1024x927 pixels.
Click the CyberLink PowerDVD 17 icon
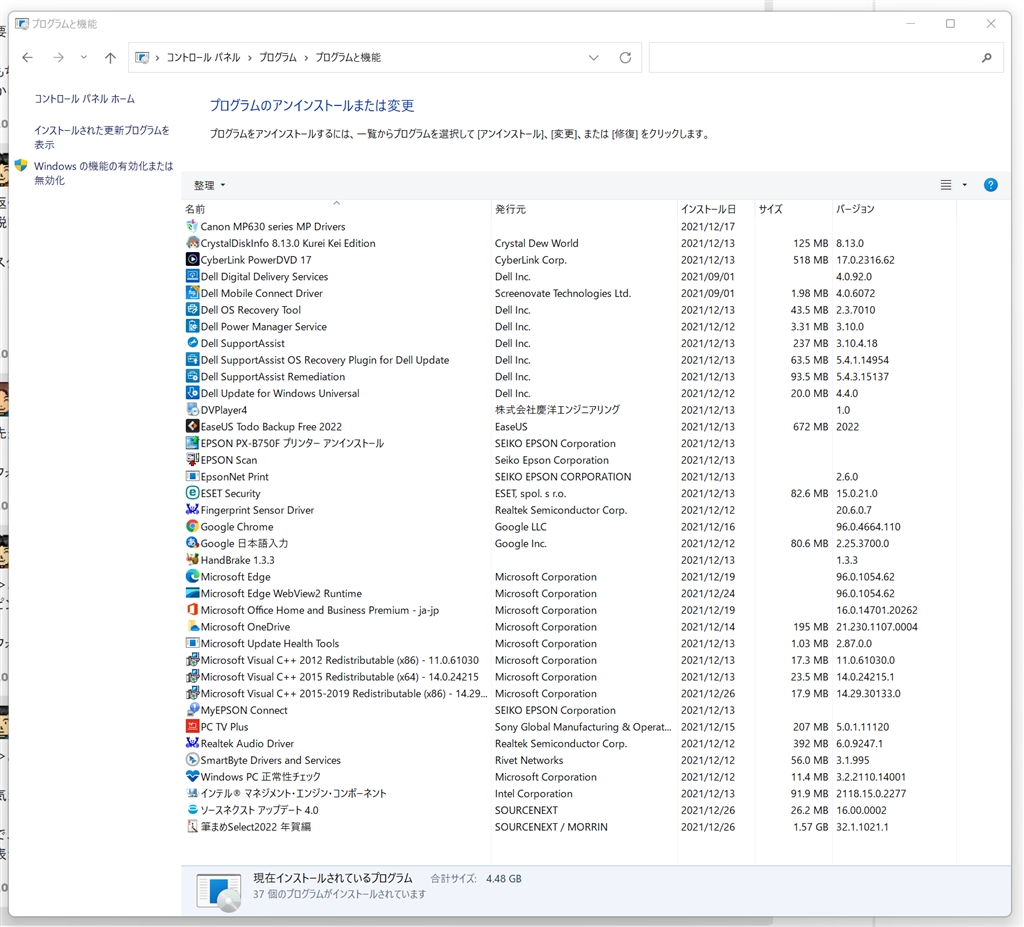pos(192,259)
